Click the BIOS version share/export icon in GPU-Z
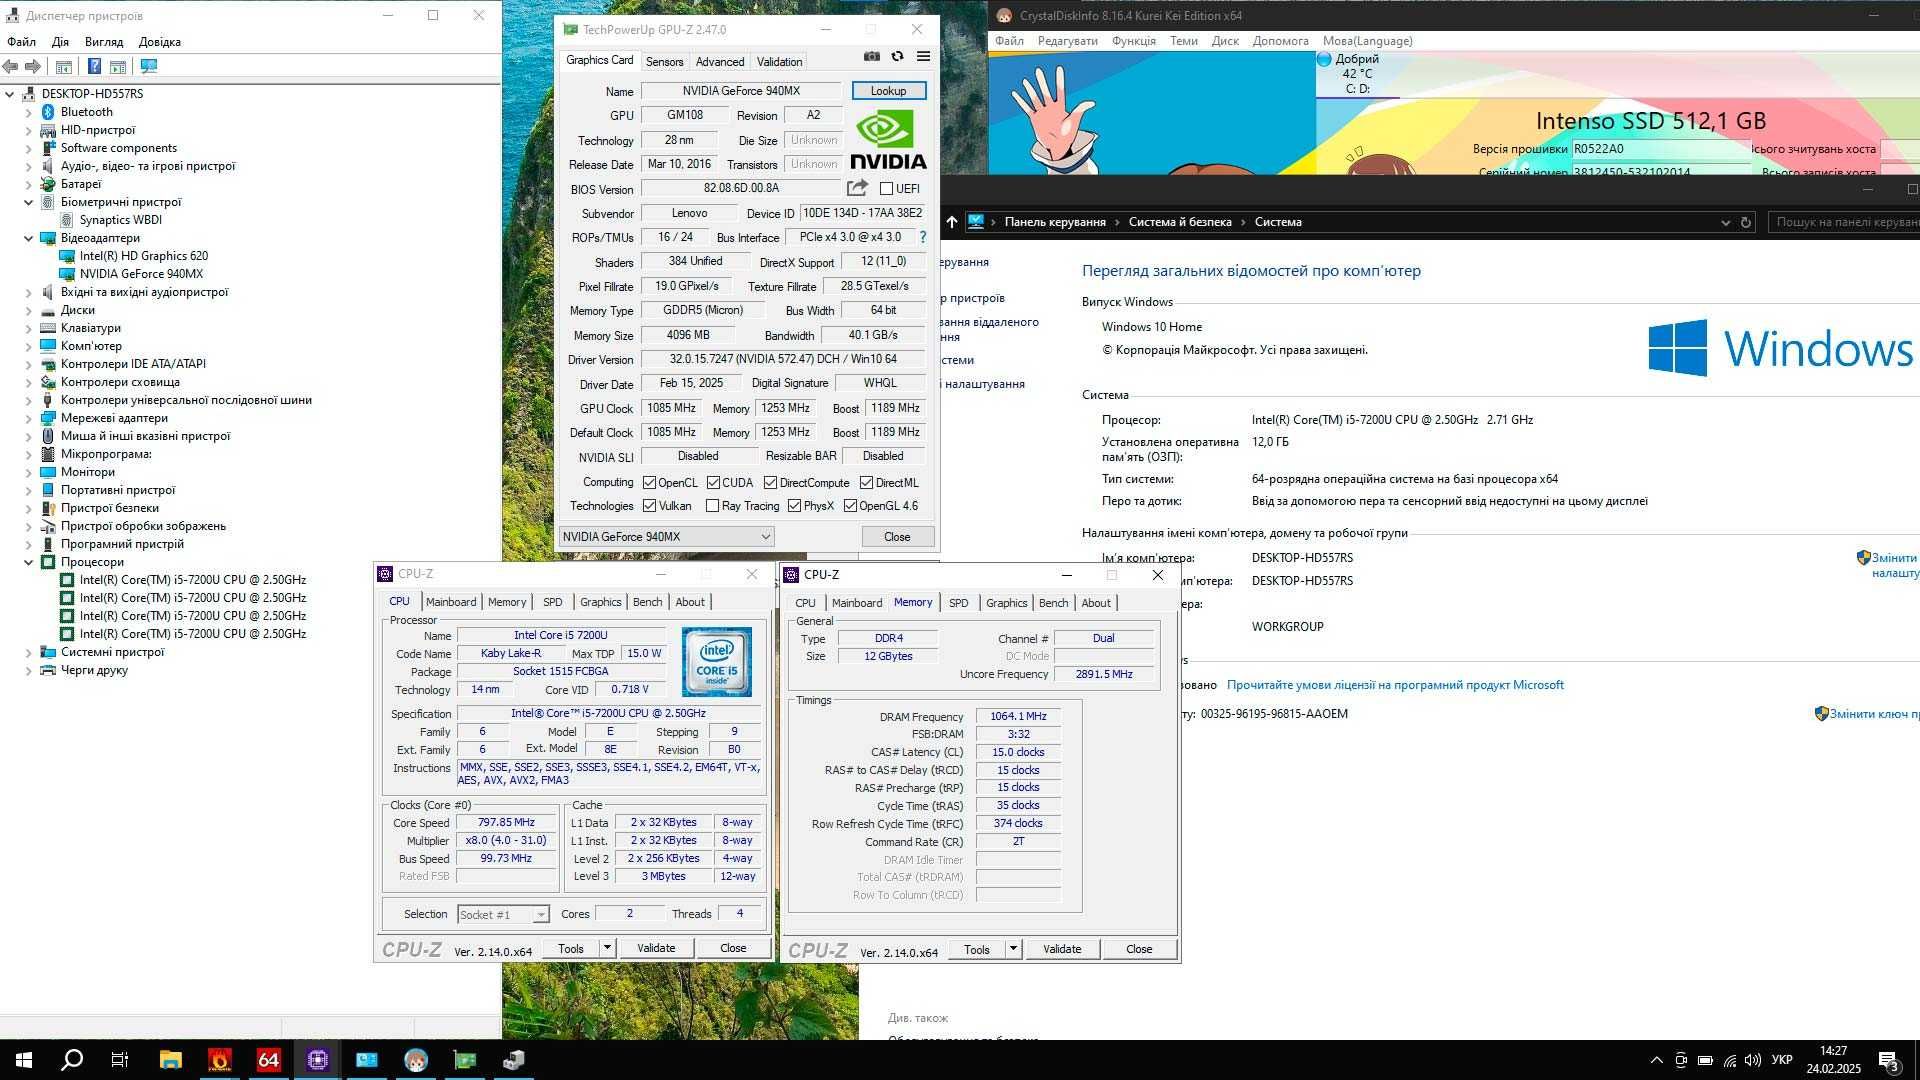 (x=857, y=188)
